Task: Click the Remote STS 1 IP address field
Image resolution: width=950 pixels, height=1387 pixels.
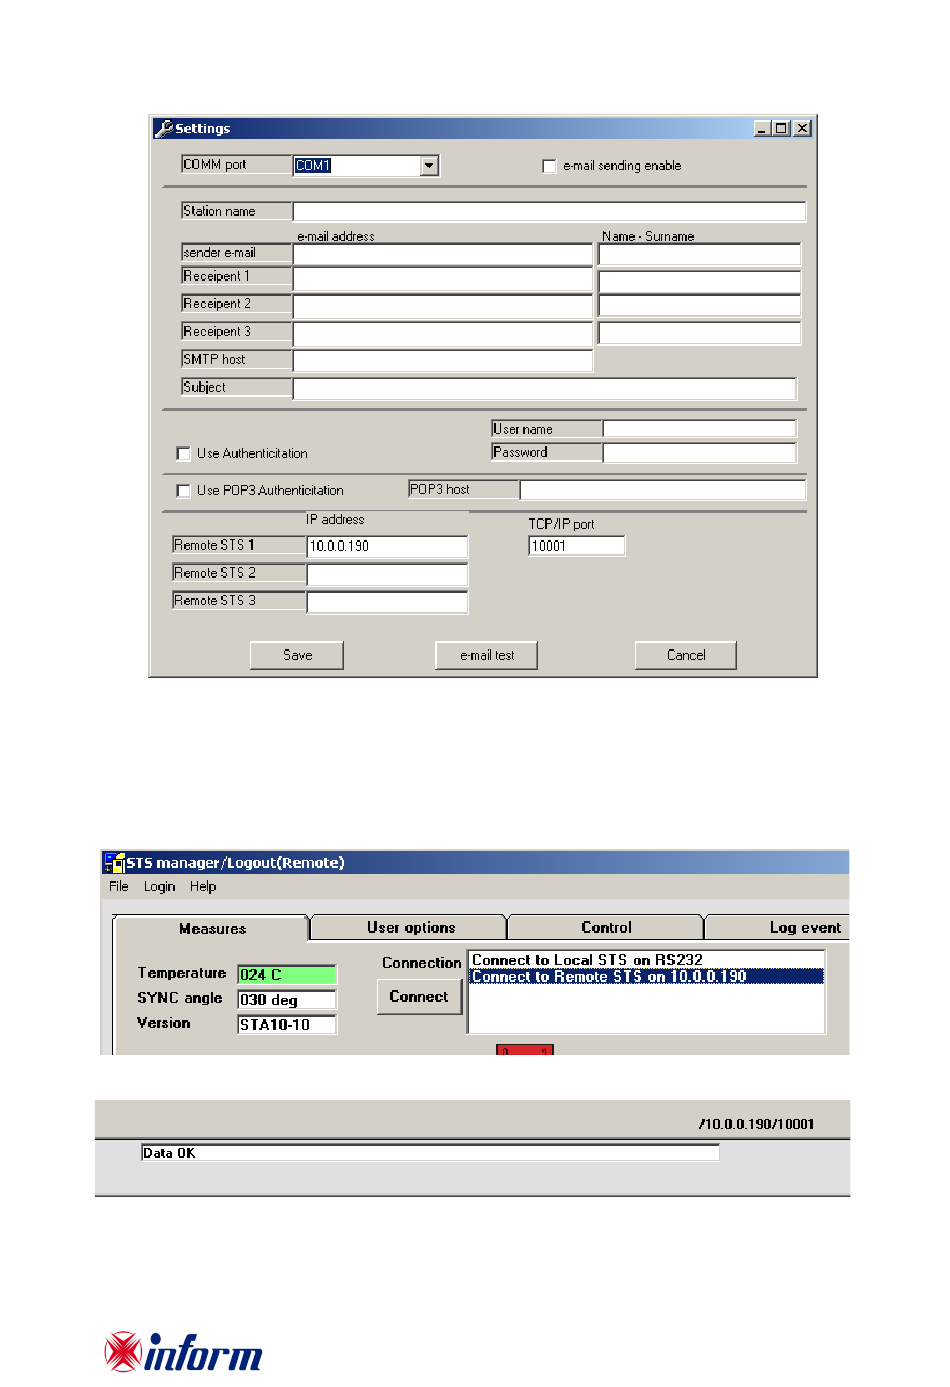Action: click(387, 547)
